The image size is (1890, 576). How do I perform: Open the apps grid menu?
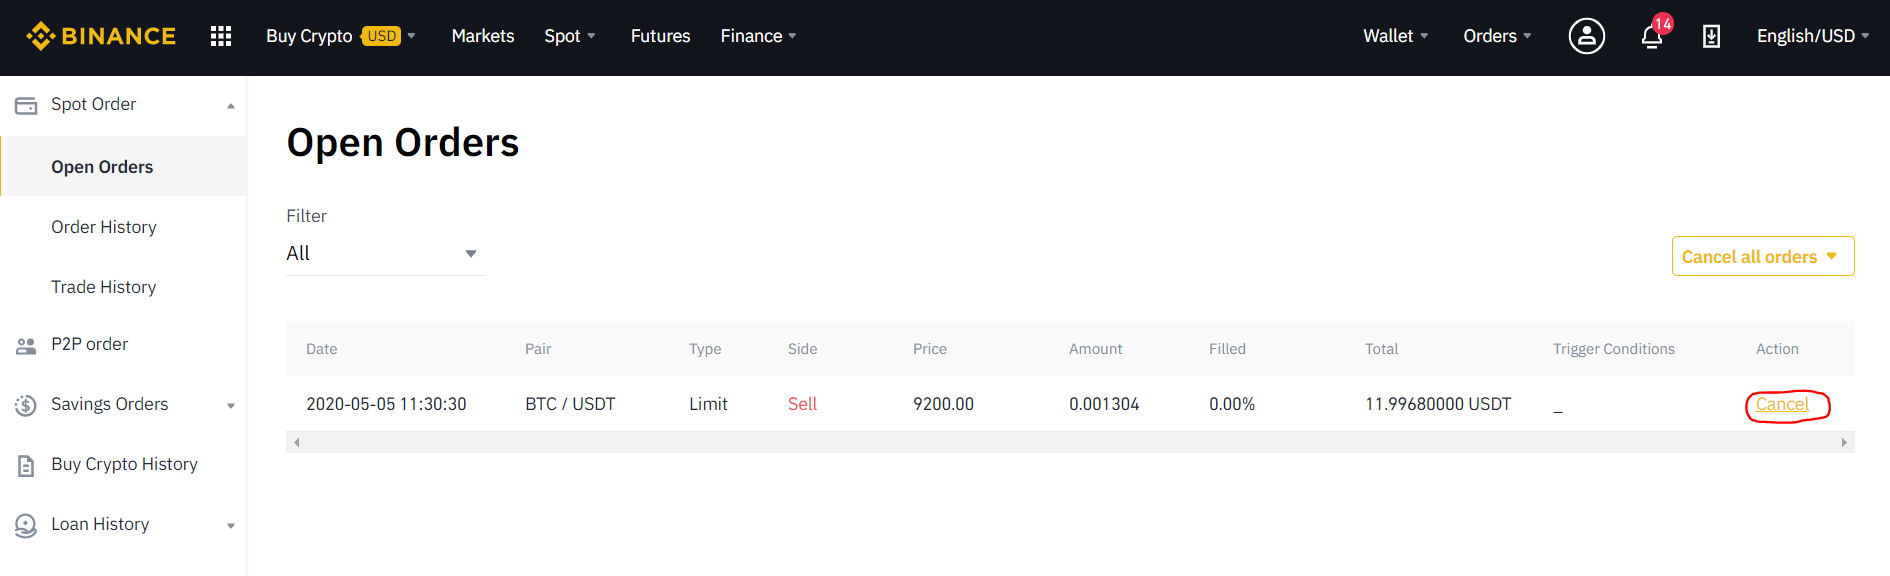point(220,35)
